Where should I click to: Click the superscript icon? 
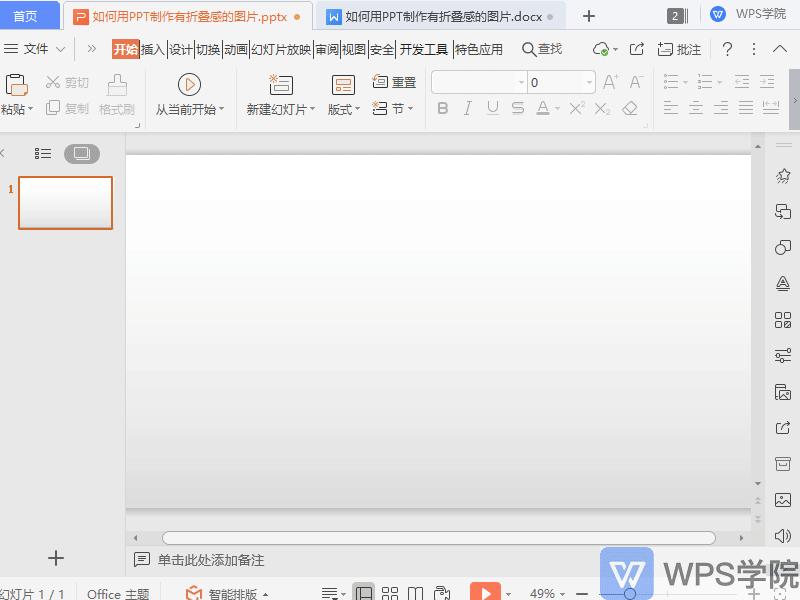[577, 108]
